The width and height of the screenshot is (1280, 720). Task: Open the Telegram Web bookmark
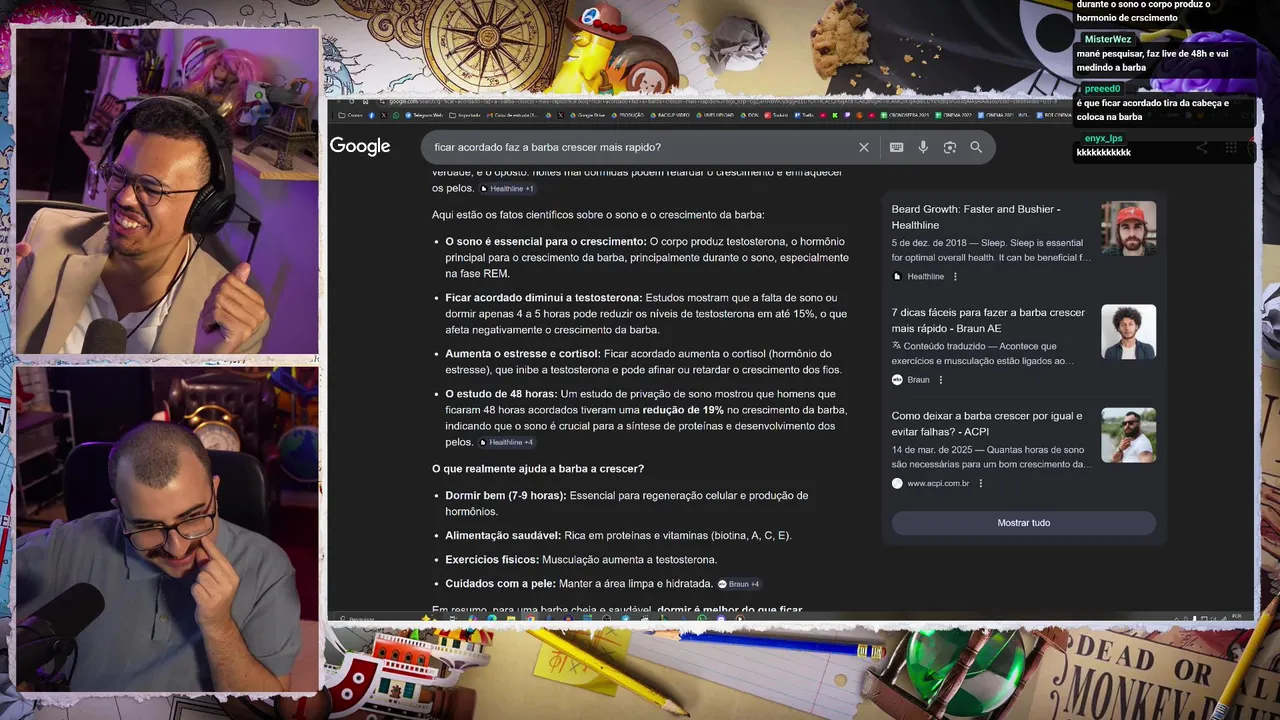point(424,115)
